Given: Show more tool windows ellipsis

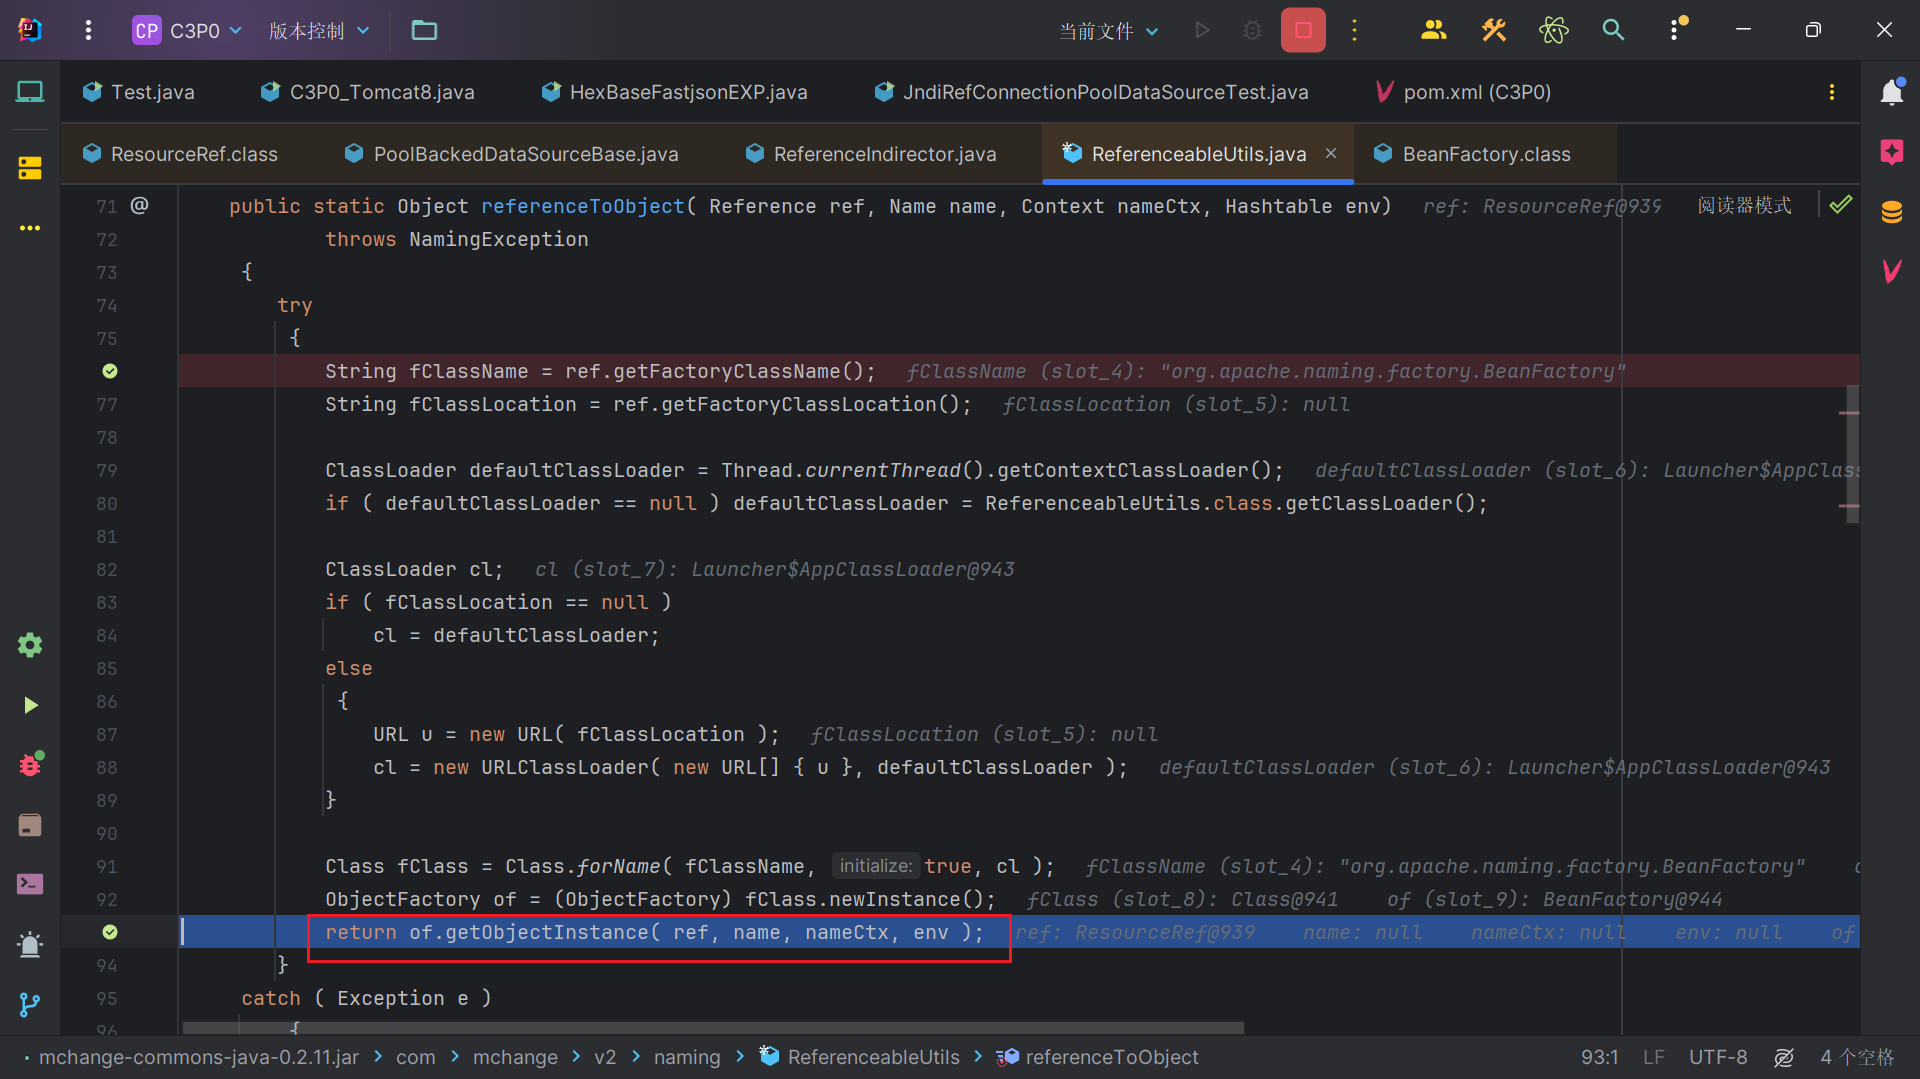Looking at the screenshot, I should 30,228.
